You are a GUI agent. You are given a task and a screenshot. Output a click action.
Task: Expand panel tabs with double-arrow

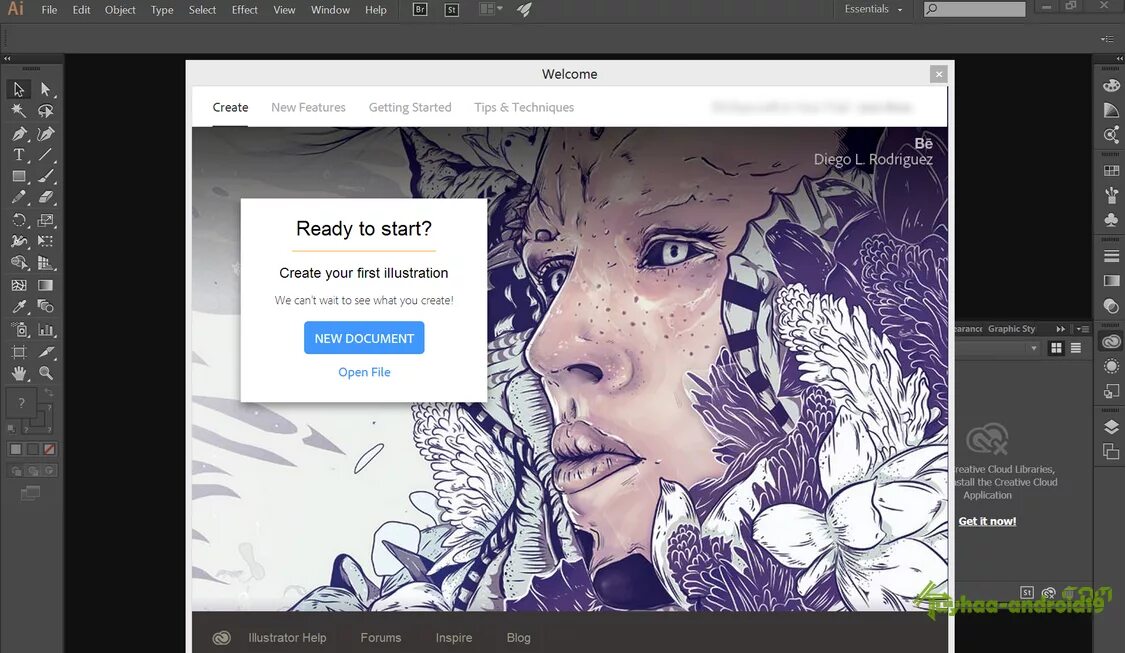point(1061,328)
